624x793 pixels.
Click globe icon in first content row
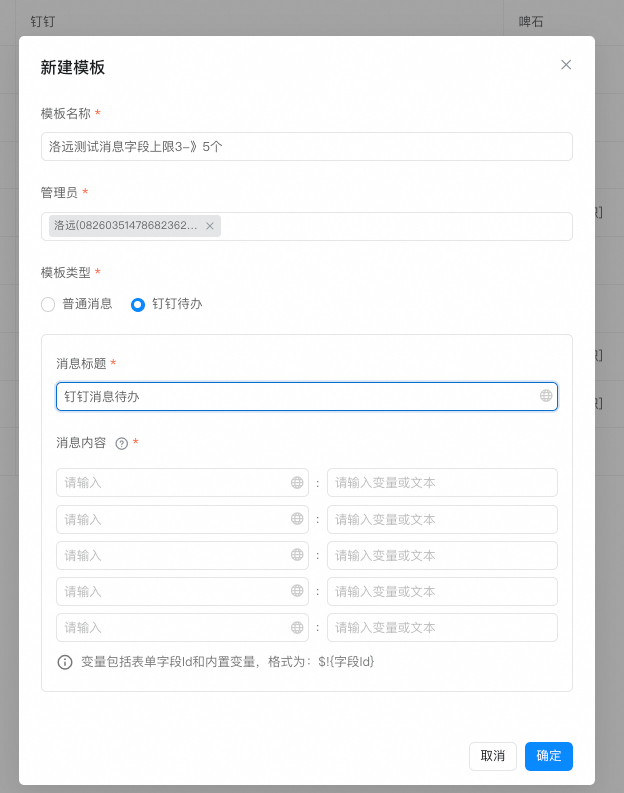pos(297,482)
